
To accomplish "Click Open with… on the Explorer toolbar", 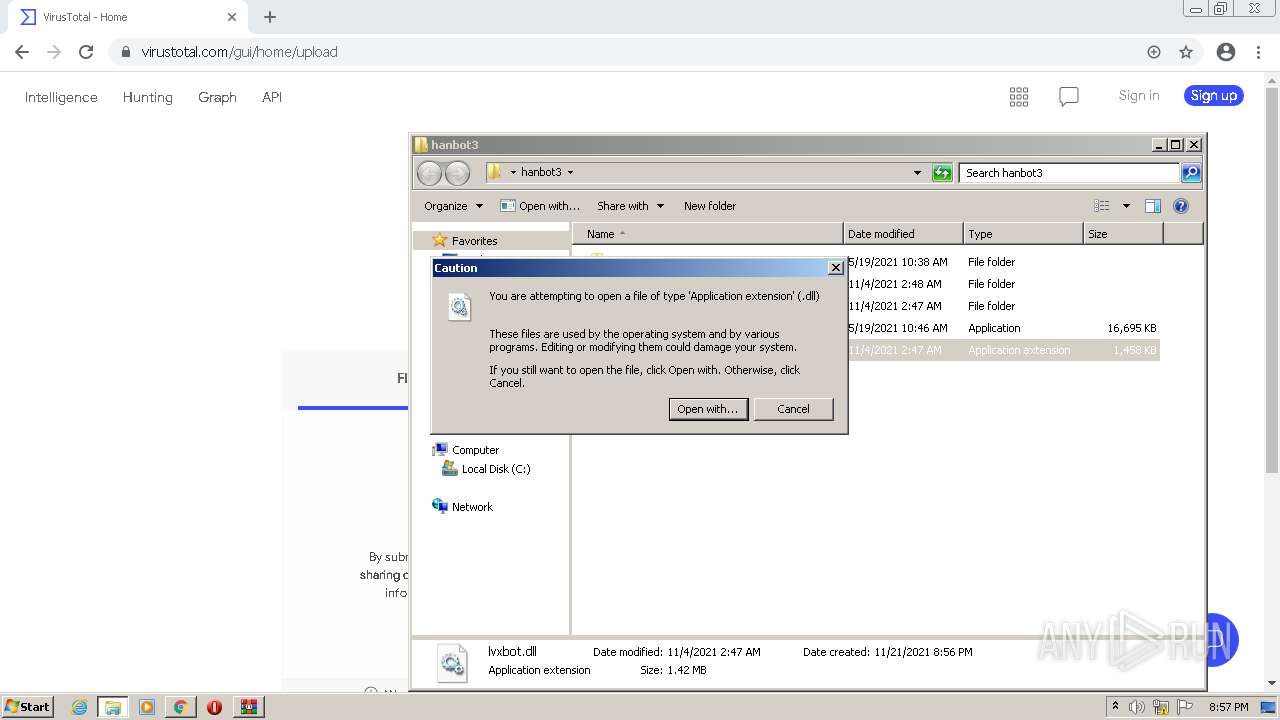I will click(x=540, y=206).
